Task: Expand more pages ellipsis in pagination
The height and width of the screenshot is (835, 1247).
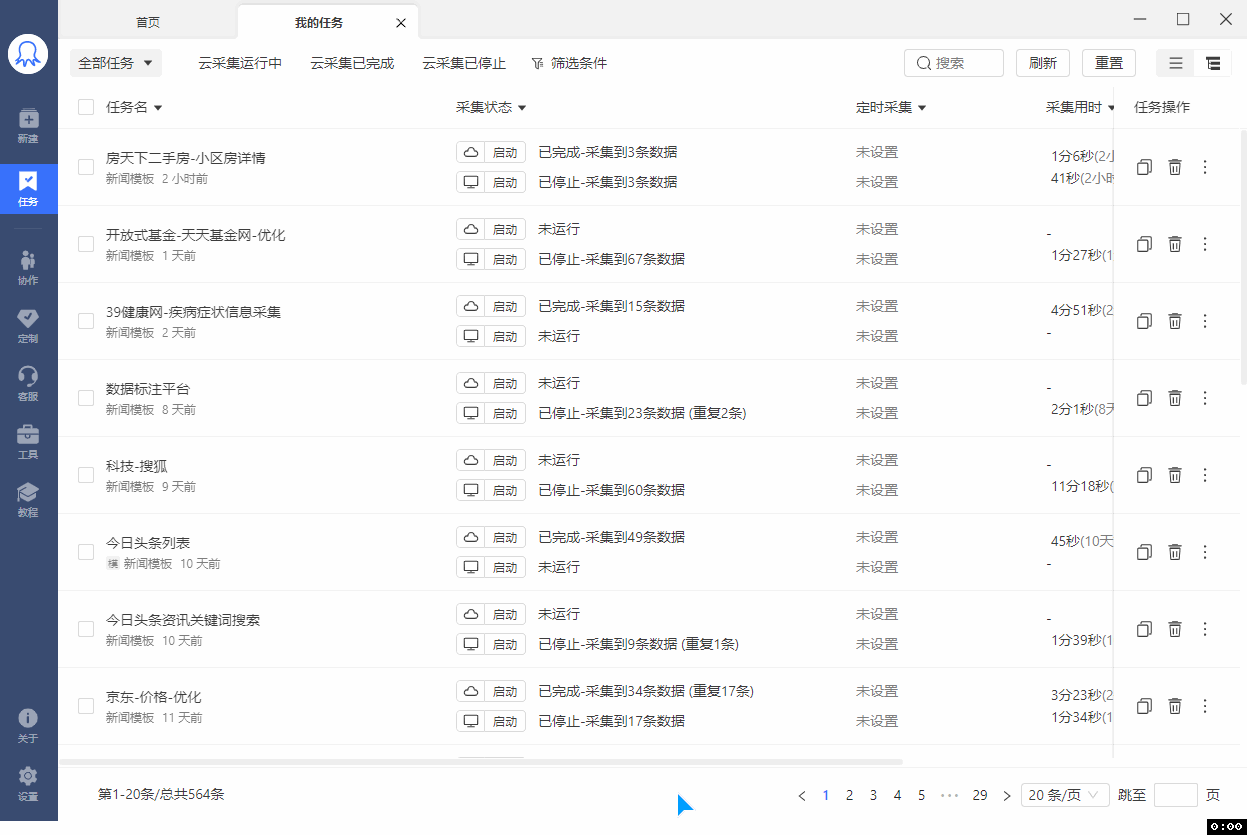Action: [950, 796]
